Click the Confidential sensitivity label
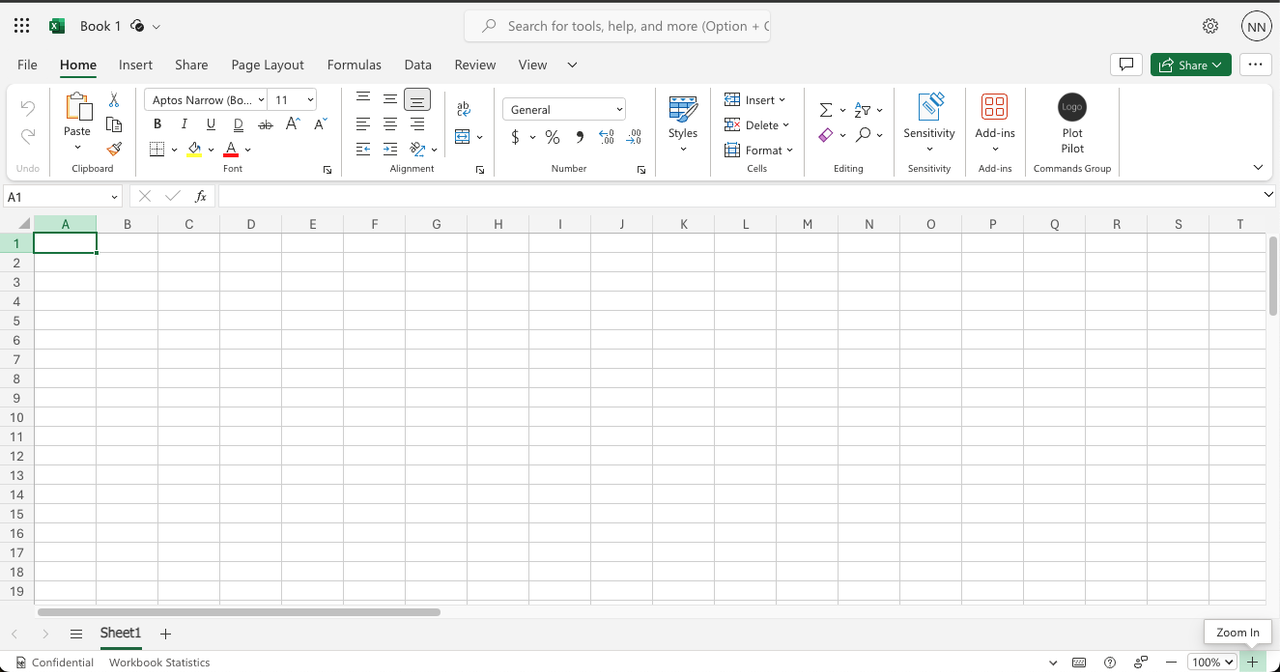This screenshot has width=1280, height=672. point(54,662)
